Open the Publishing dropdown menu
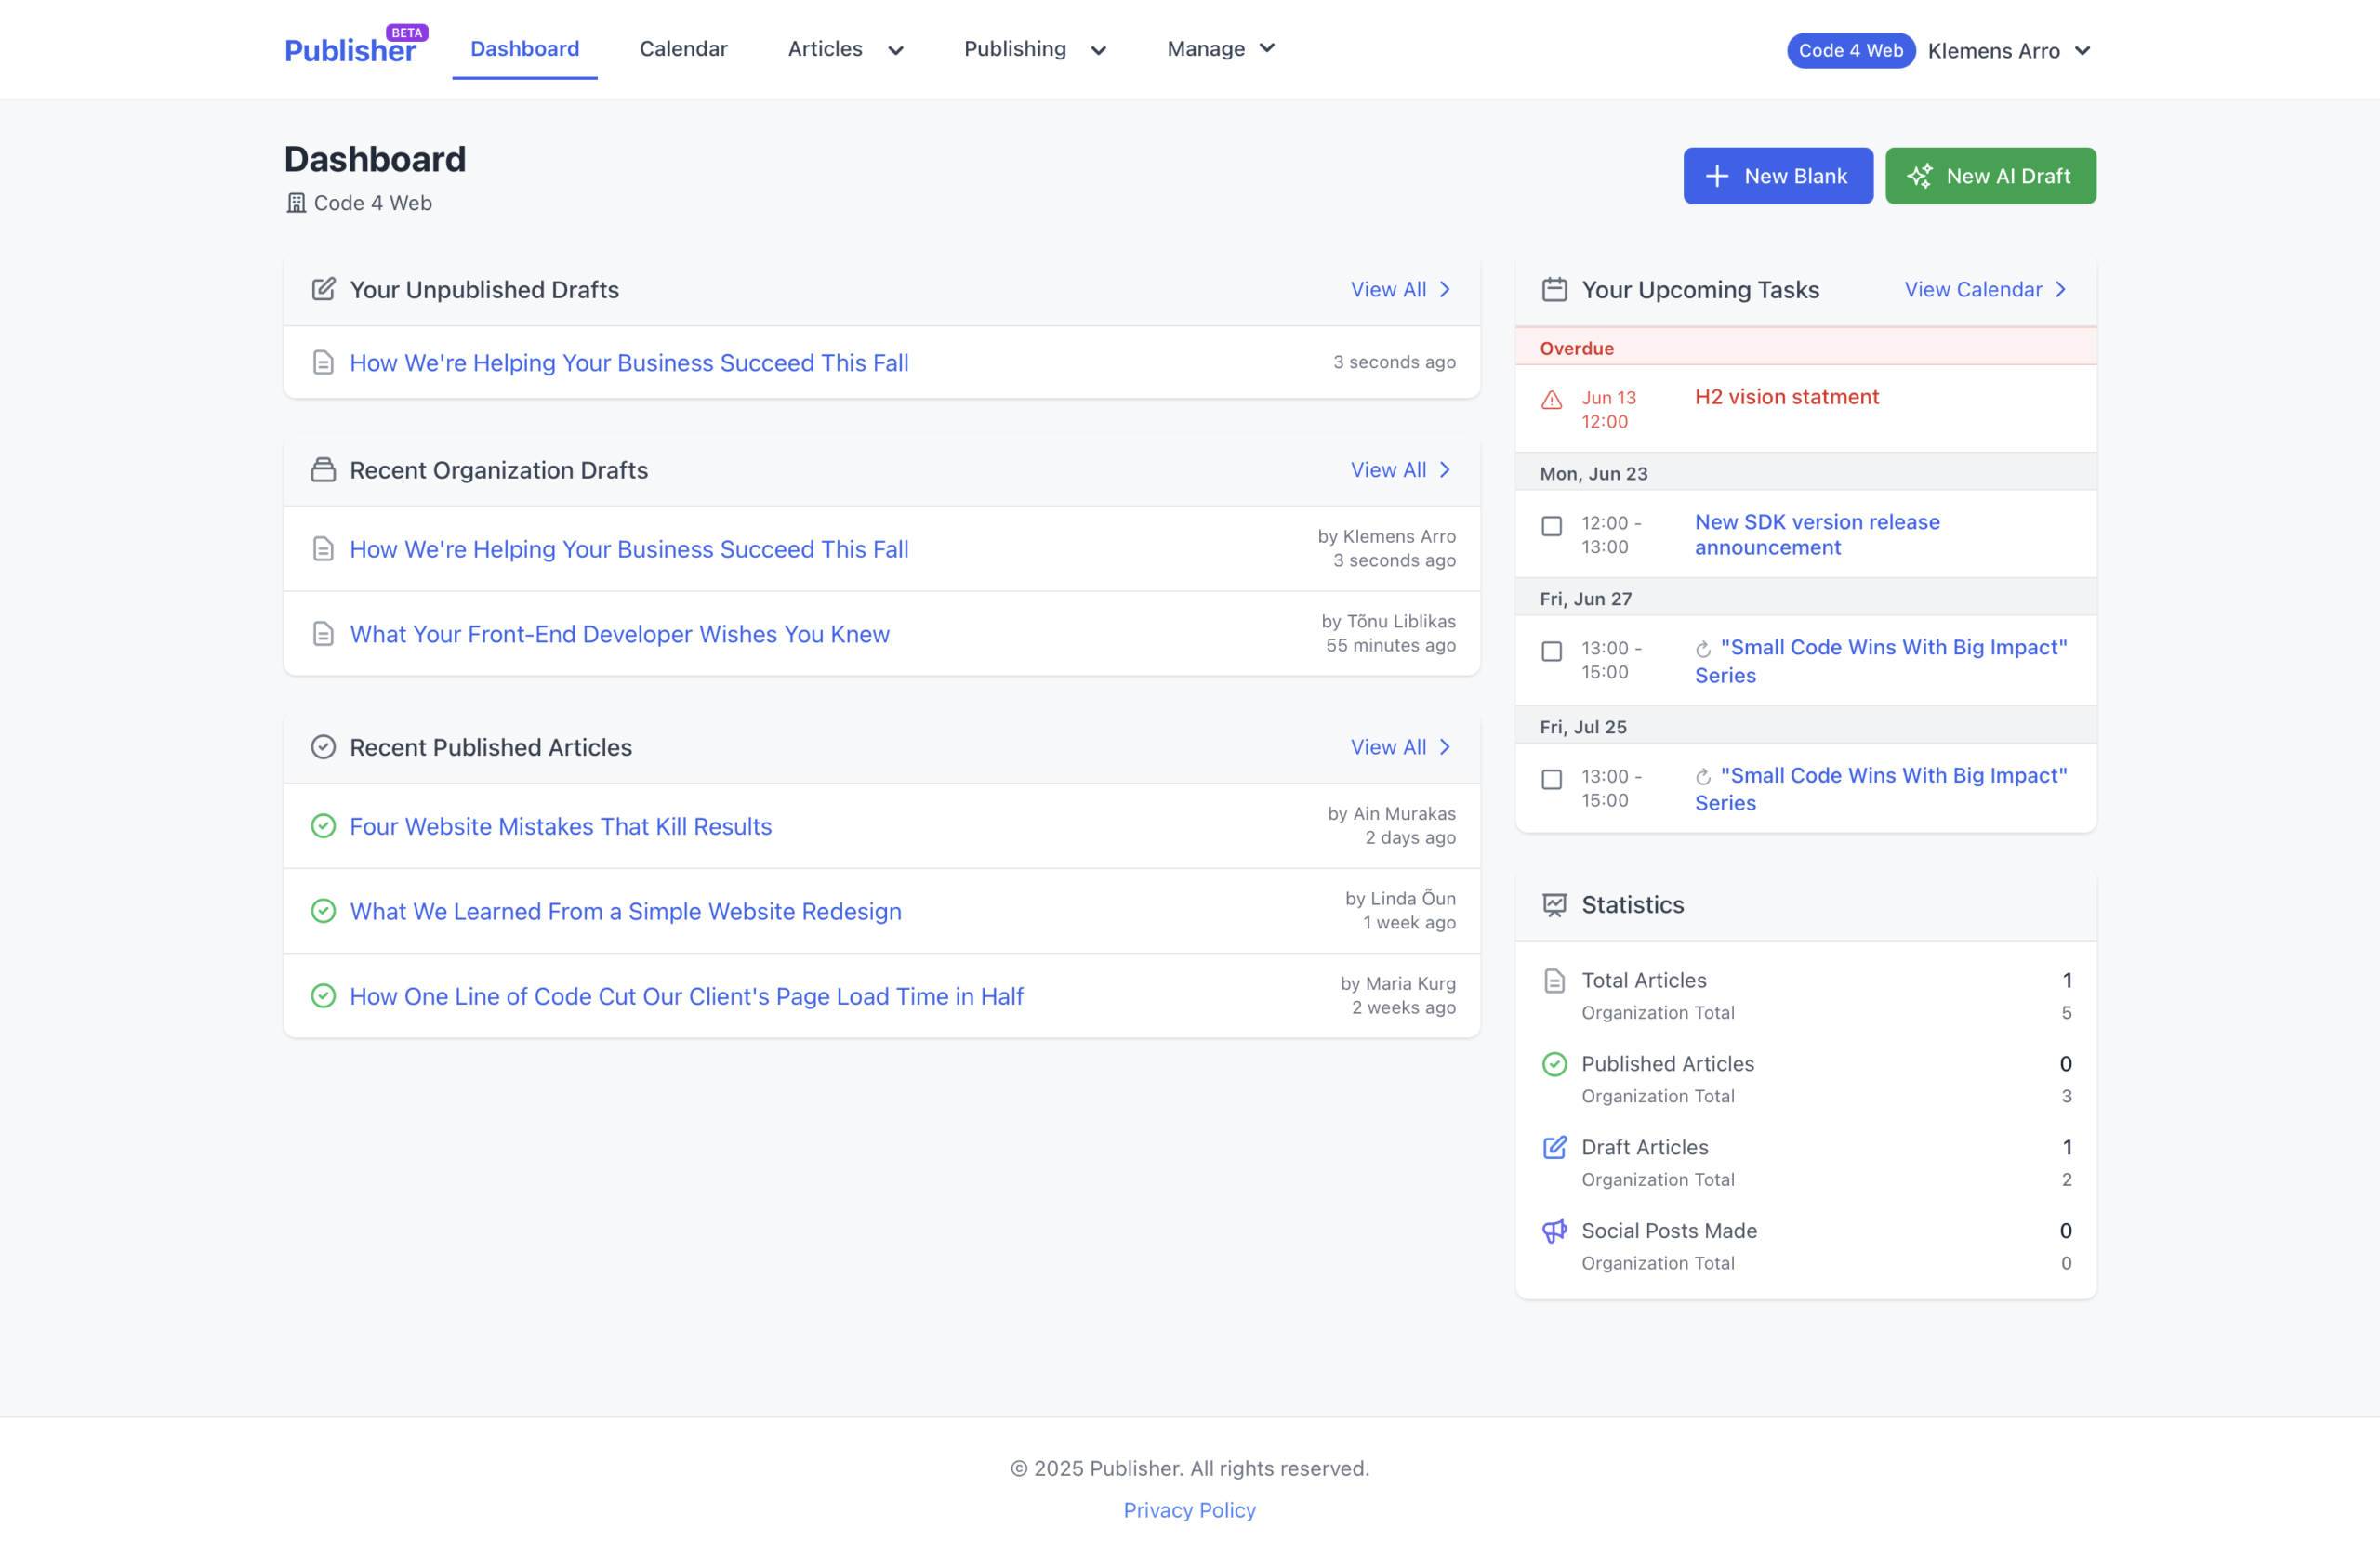Screen dimensions: 2380x1554 [x=1035, y=49]
